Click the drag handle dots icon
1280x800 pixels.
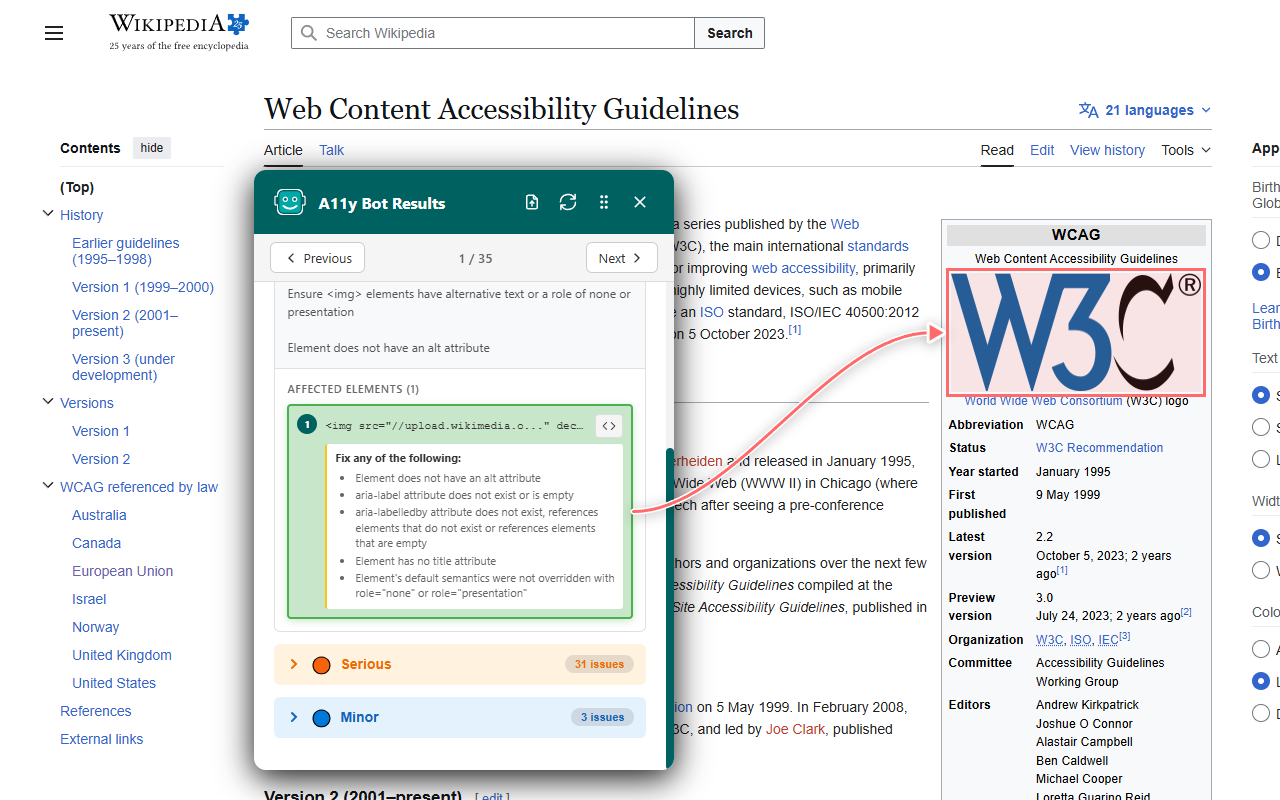pos(604,202)
